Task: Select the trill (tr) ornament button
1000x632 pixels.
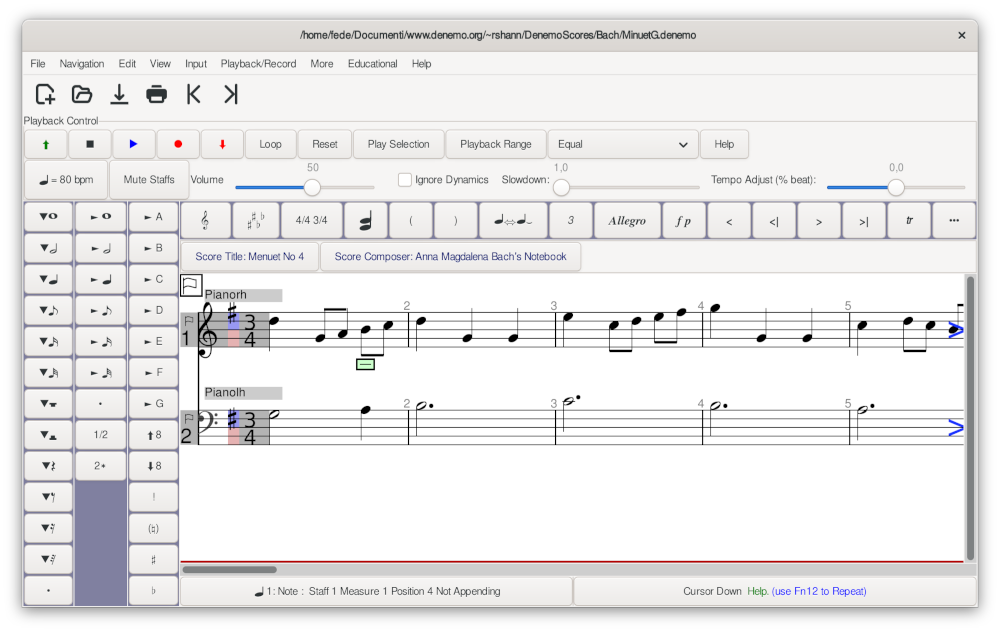Action: pyautogui.click(x=909, y=220)
